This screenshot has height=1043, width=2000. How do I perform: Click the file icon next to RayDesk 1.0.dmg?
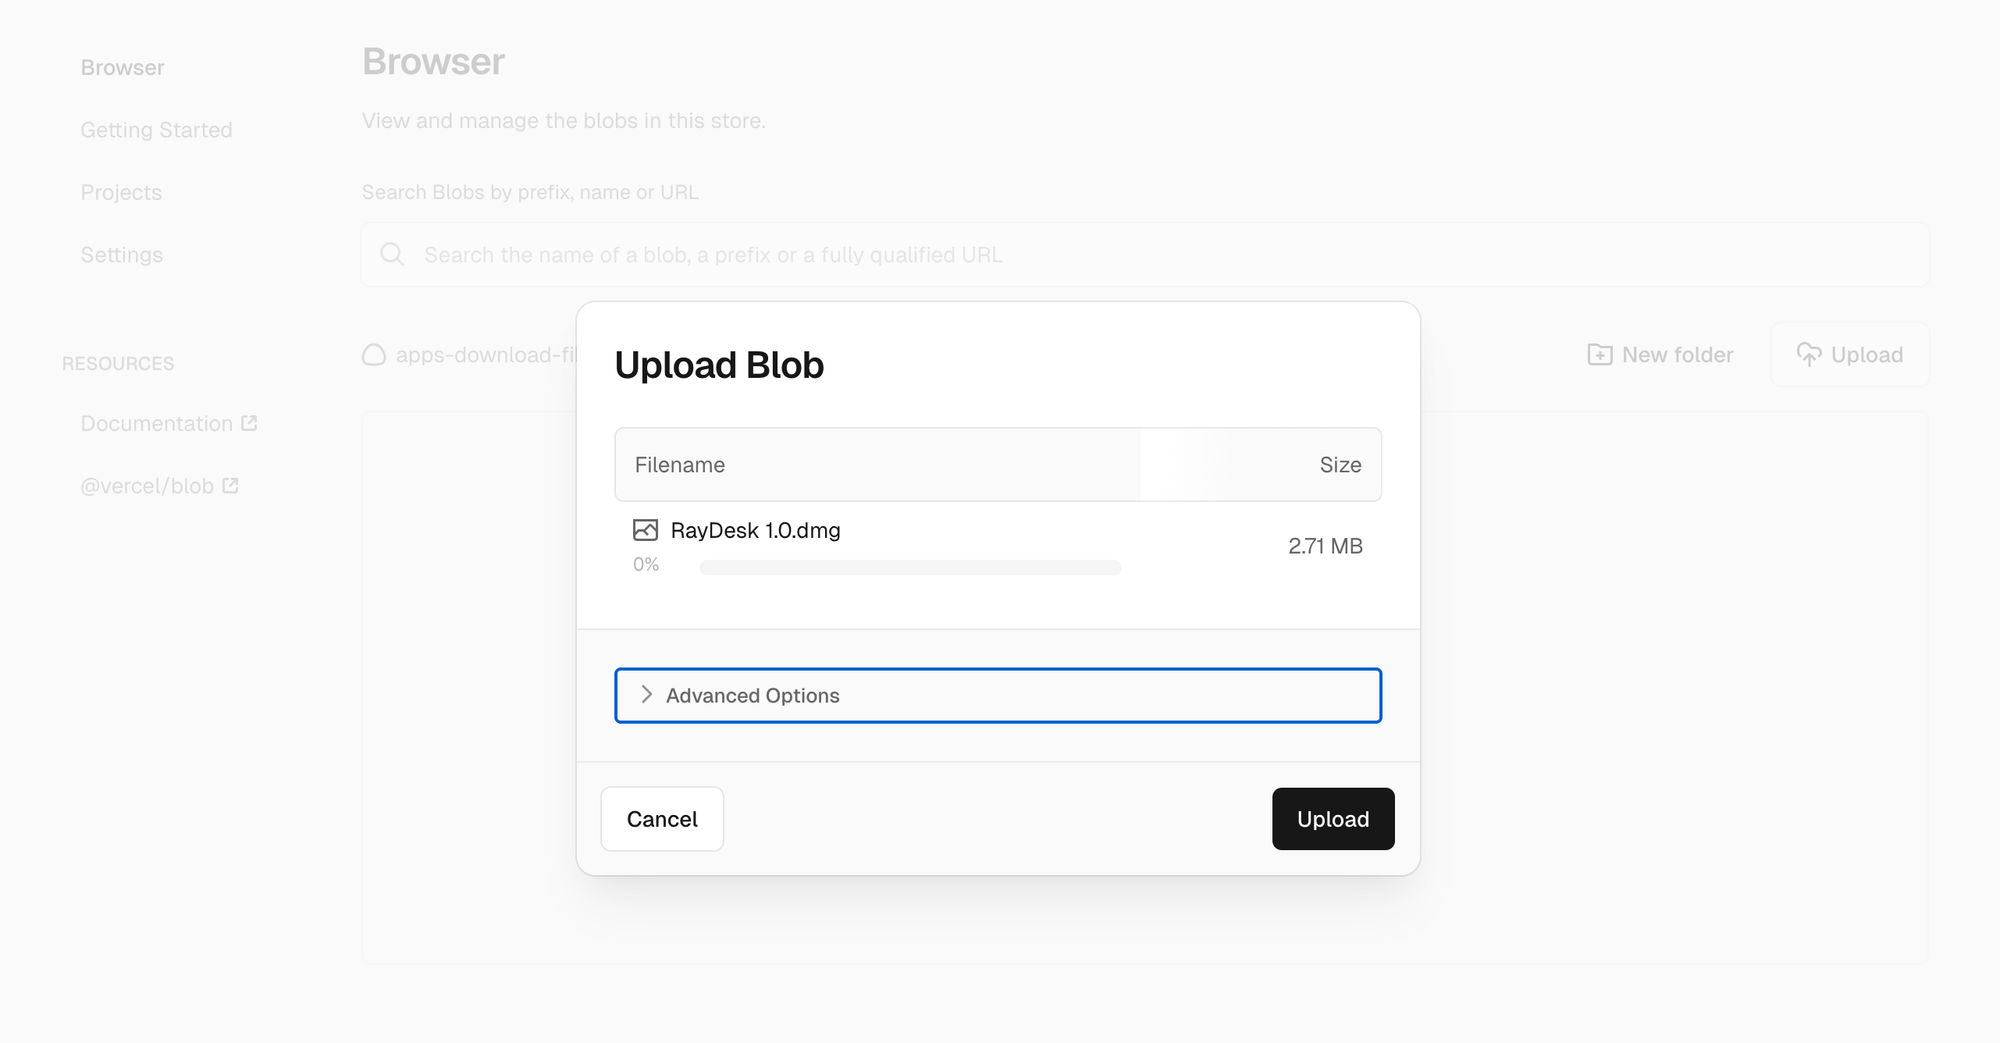pyautogui.click(x=645, y=530)
